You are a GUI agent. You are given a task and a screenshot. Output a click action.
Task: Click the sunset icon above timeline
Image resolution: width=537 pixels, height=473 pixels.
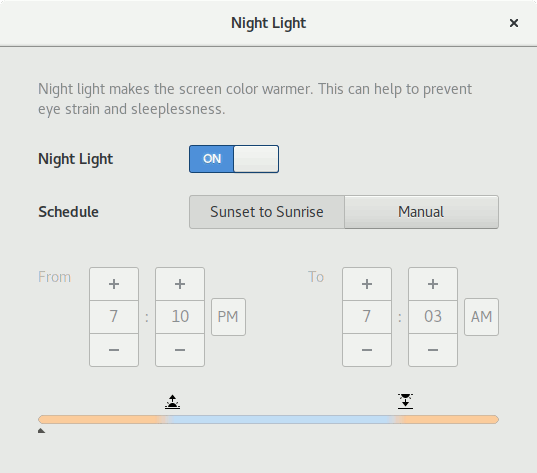pyautogui.click(x=405, y=401)
